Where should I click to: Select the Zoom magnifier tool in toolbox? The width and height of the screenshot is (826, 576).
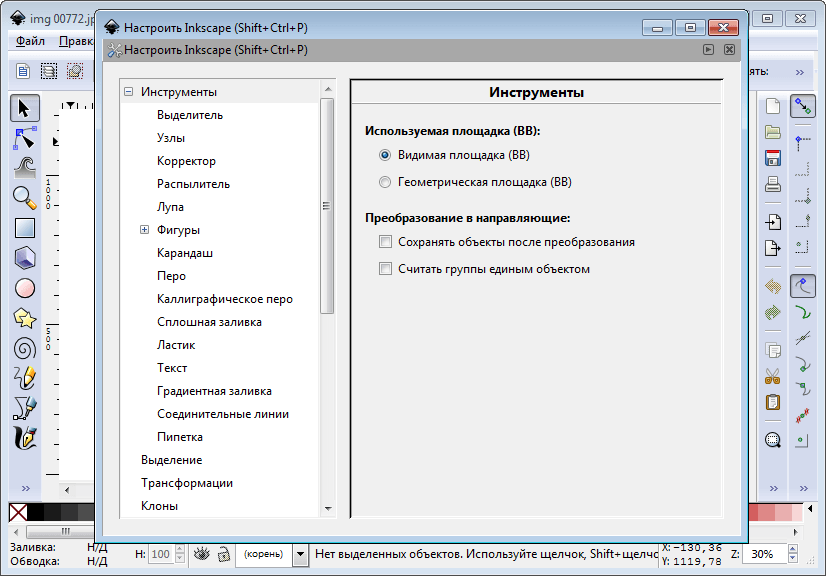[24, 198]
